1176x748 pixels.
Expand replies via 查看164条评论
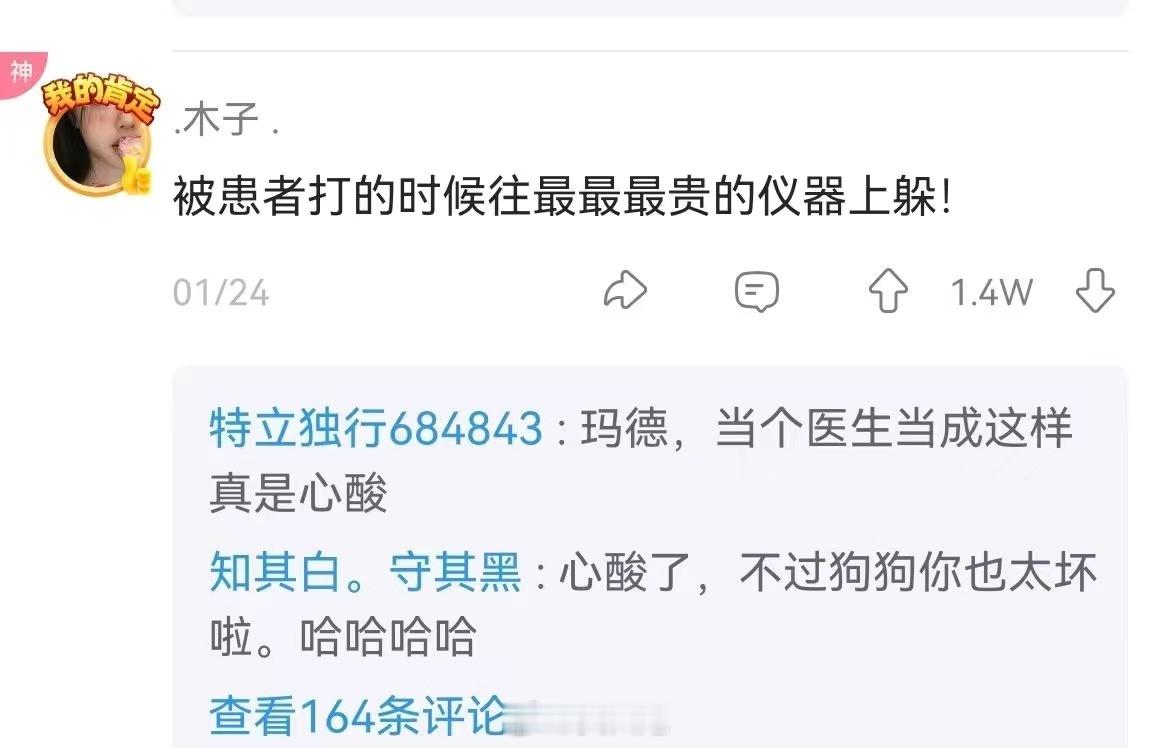pyautogui.click(x=359, y=716)
